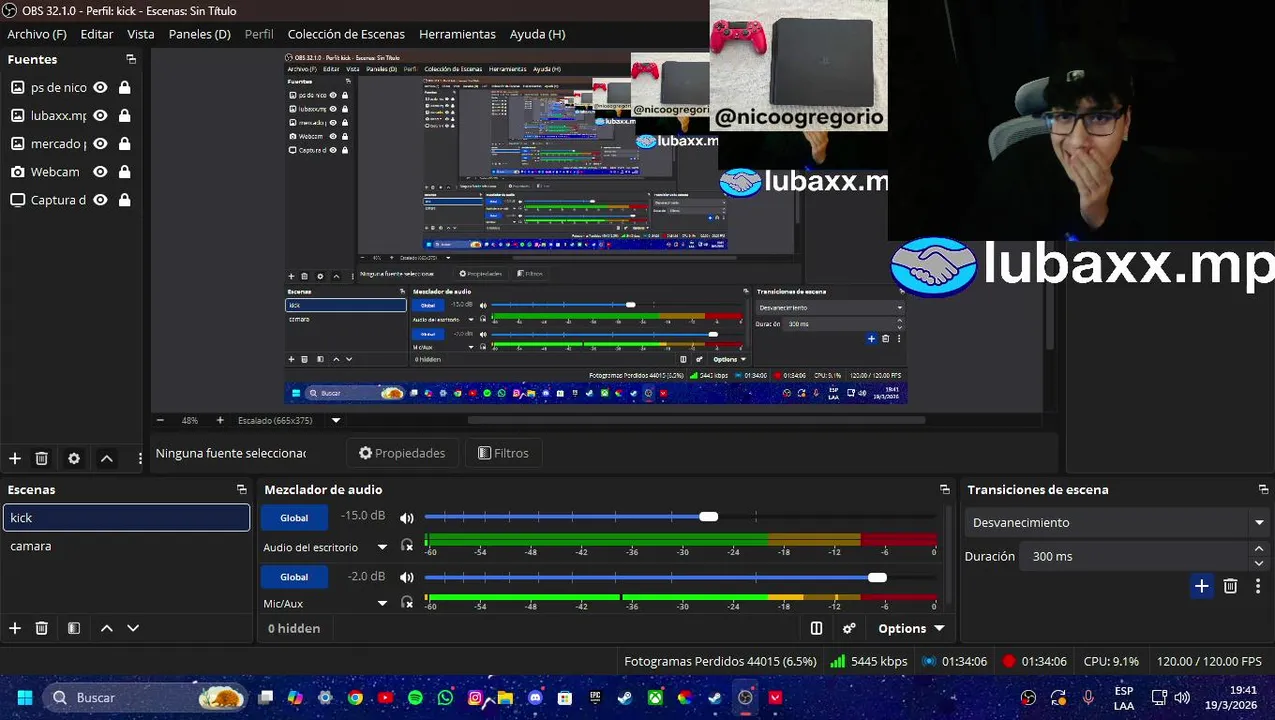The height and width of the screenshot is (720, 1275).
Task: Hide the Captura source
Action: tap(100, 199)
